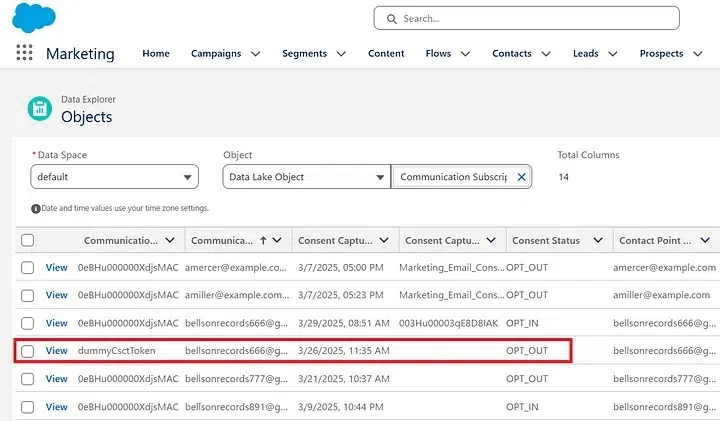720x421 pixels.
Task: Click the search magnifier icon
Action: tap(391, 19)
